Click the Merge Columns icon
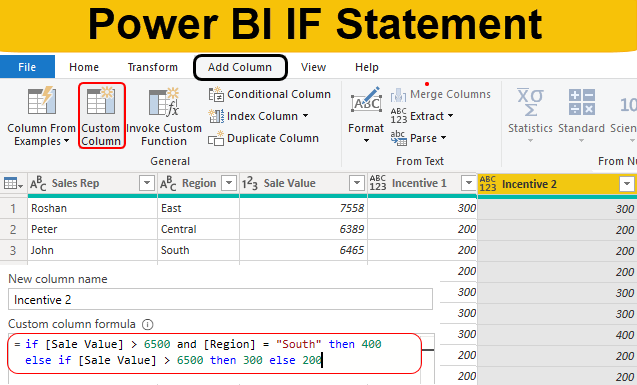 pos(398,95)
